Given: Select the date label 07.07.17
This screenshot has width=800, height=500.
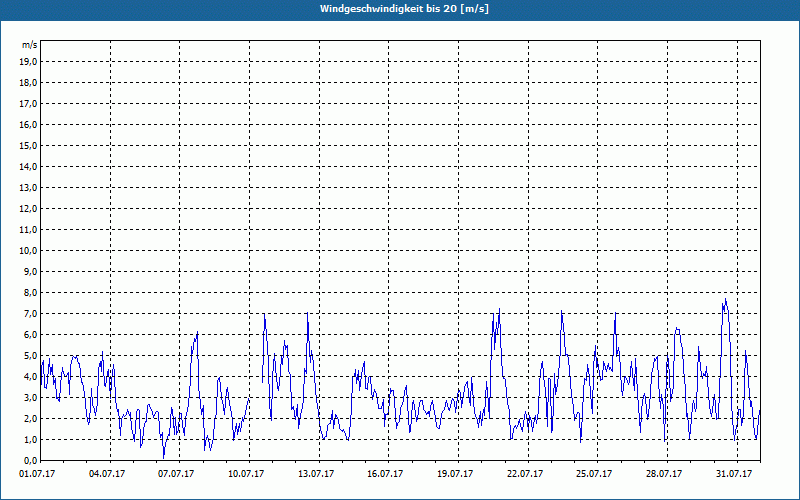Looking at the screenshot, I should click(x=176, y=474).
